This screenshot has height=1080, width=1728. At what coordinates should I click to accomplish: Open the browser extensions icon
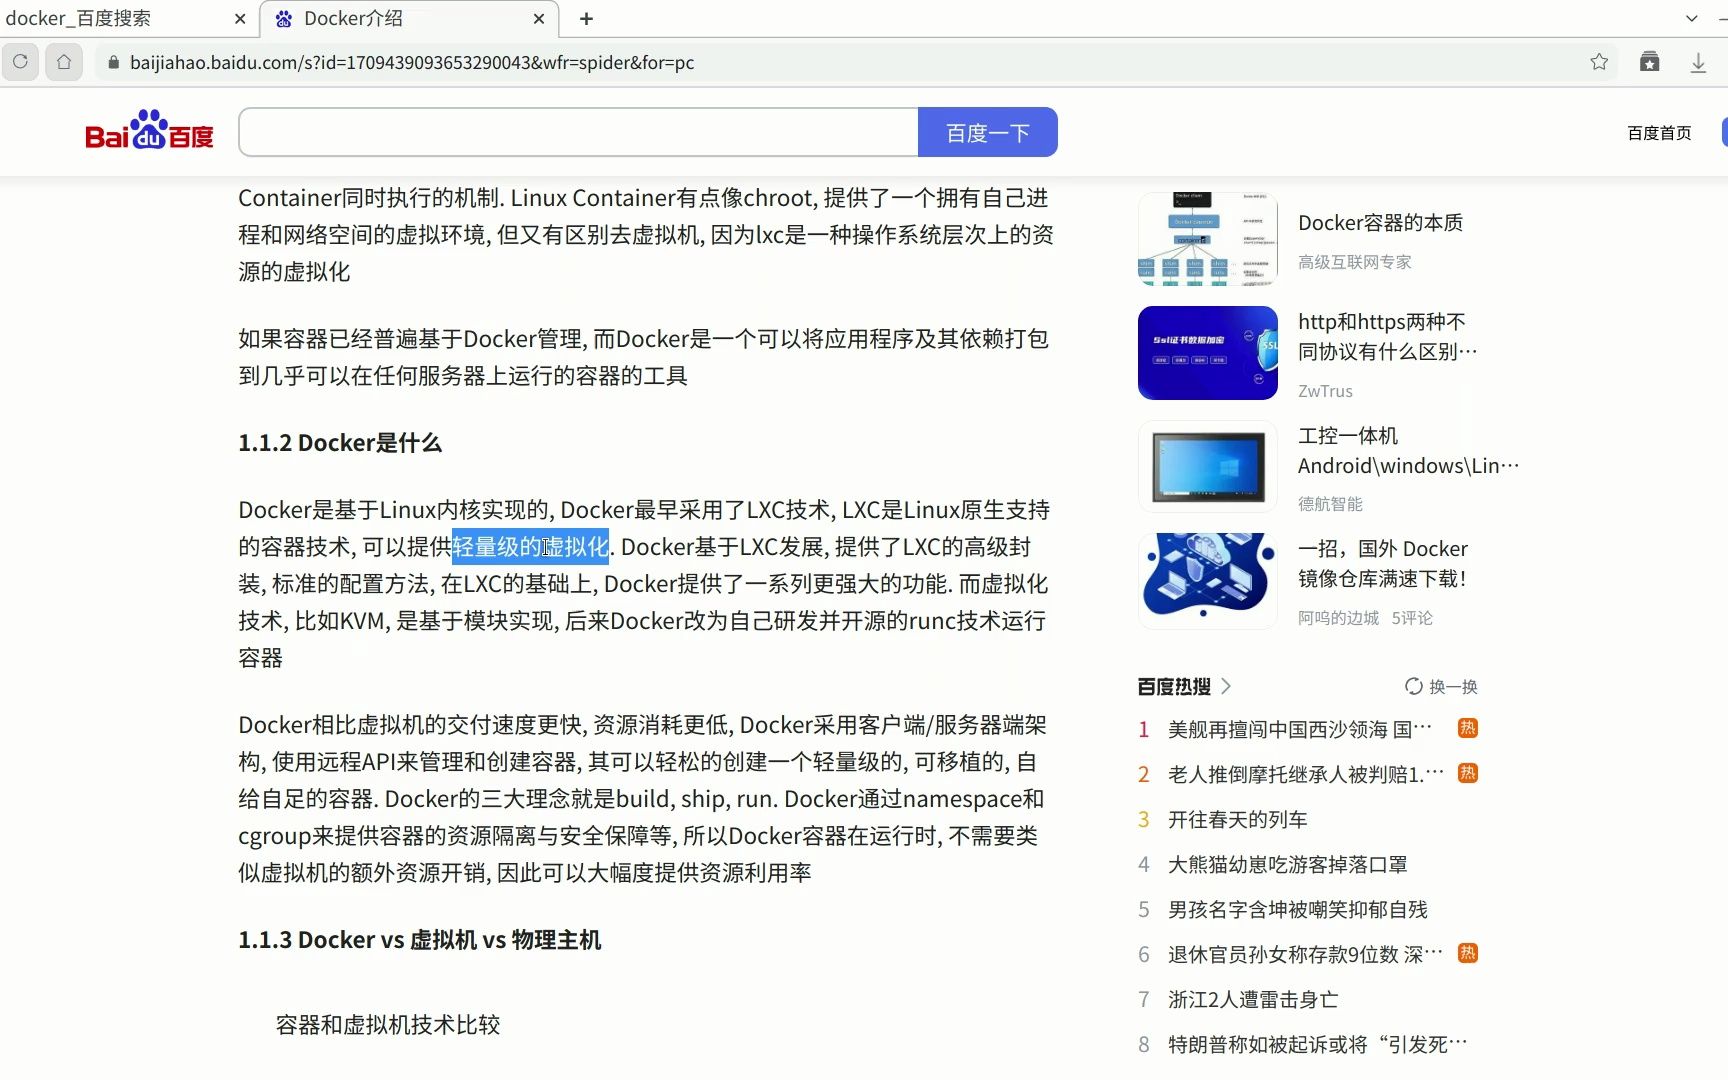1650,62
